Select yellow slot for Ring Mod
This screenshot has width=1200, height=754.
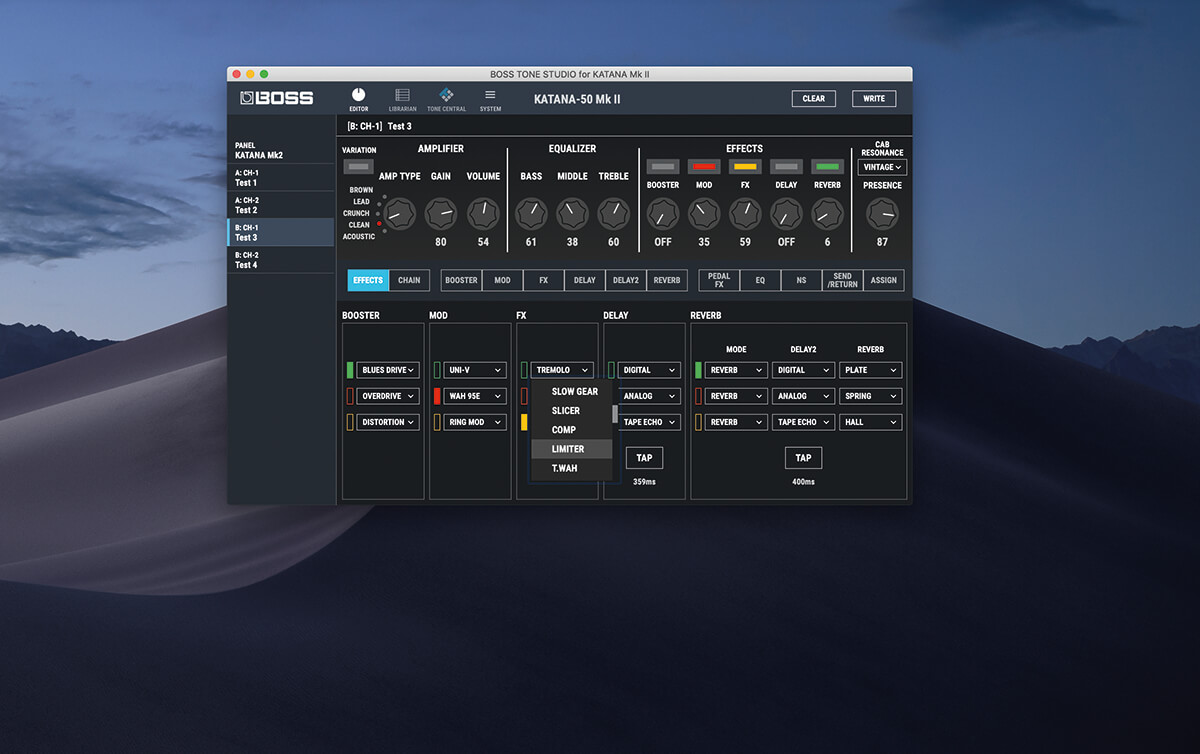[x=437, y=422]
